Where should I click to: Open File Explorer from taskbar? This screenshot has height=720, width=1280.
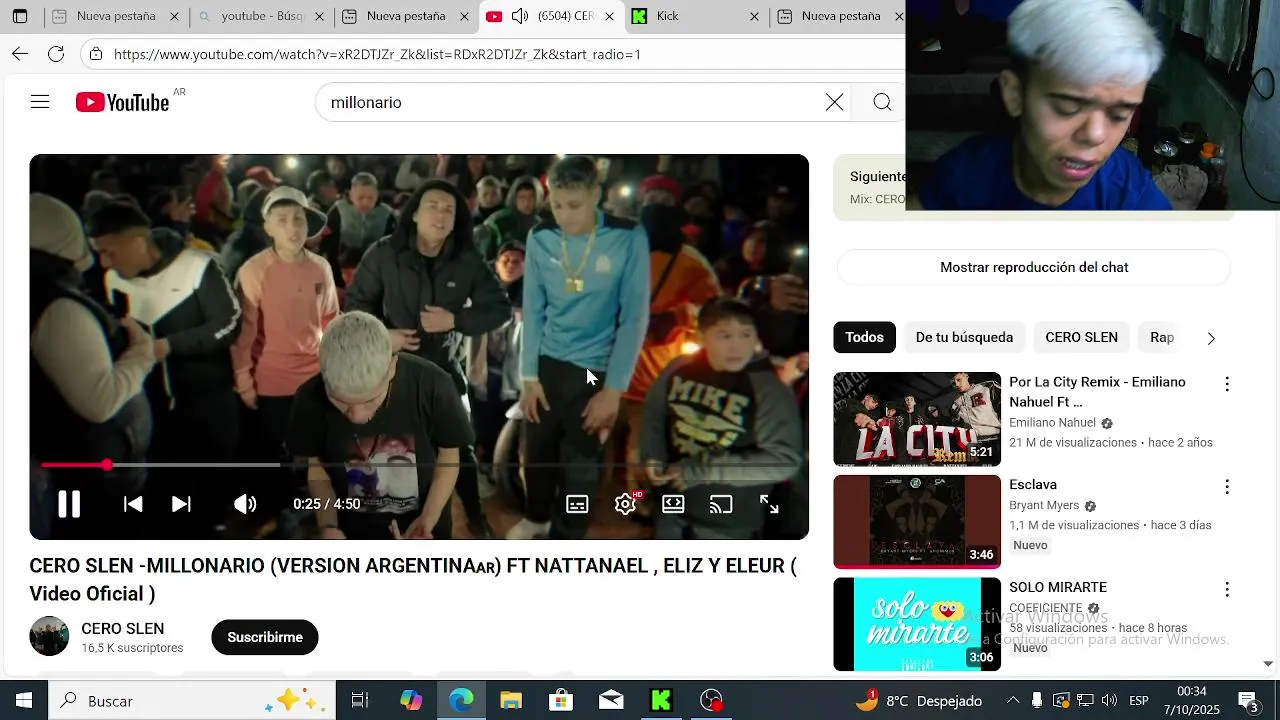(511, 701)
